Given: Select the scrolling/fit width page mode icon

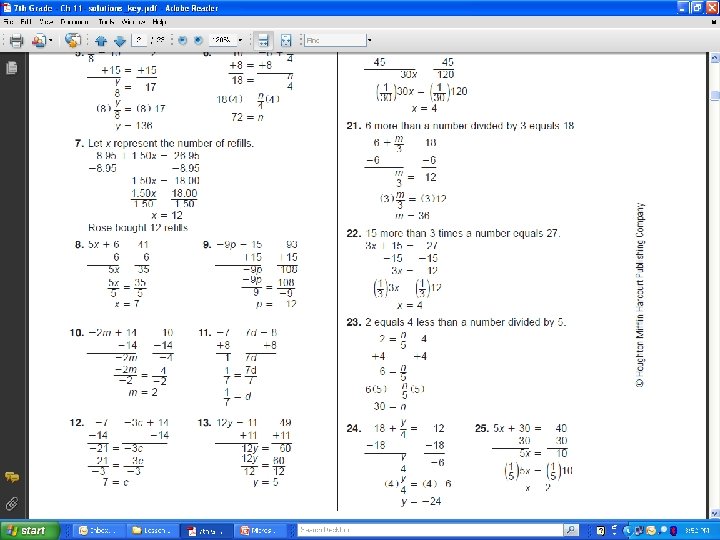Looking at the screenshot, I should [263, 40].
